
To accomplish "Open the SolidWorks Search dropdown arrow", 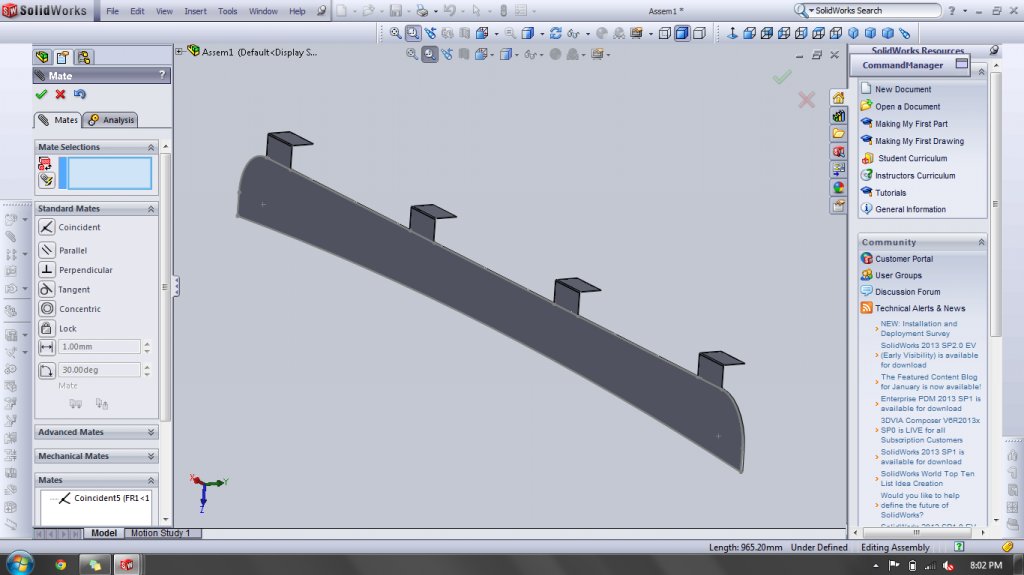I will coord(811,10).
